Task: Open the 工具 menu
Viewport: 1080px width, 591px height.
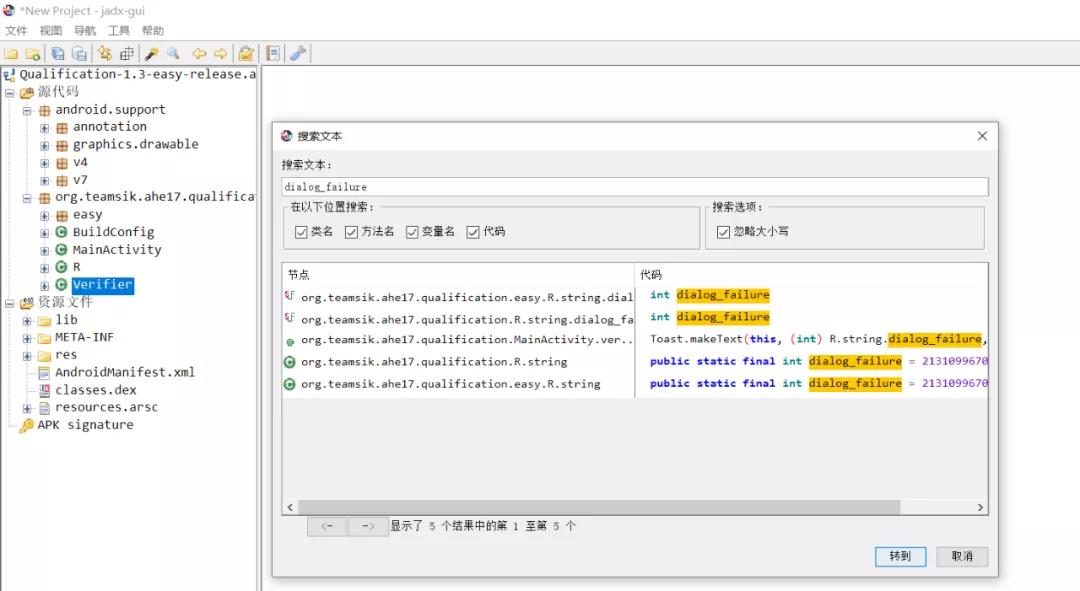Action: point(118,30)
